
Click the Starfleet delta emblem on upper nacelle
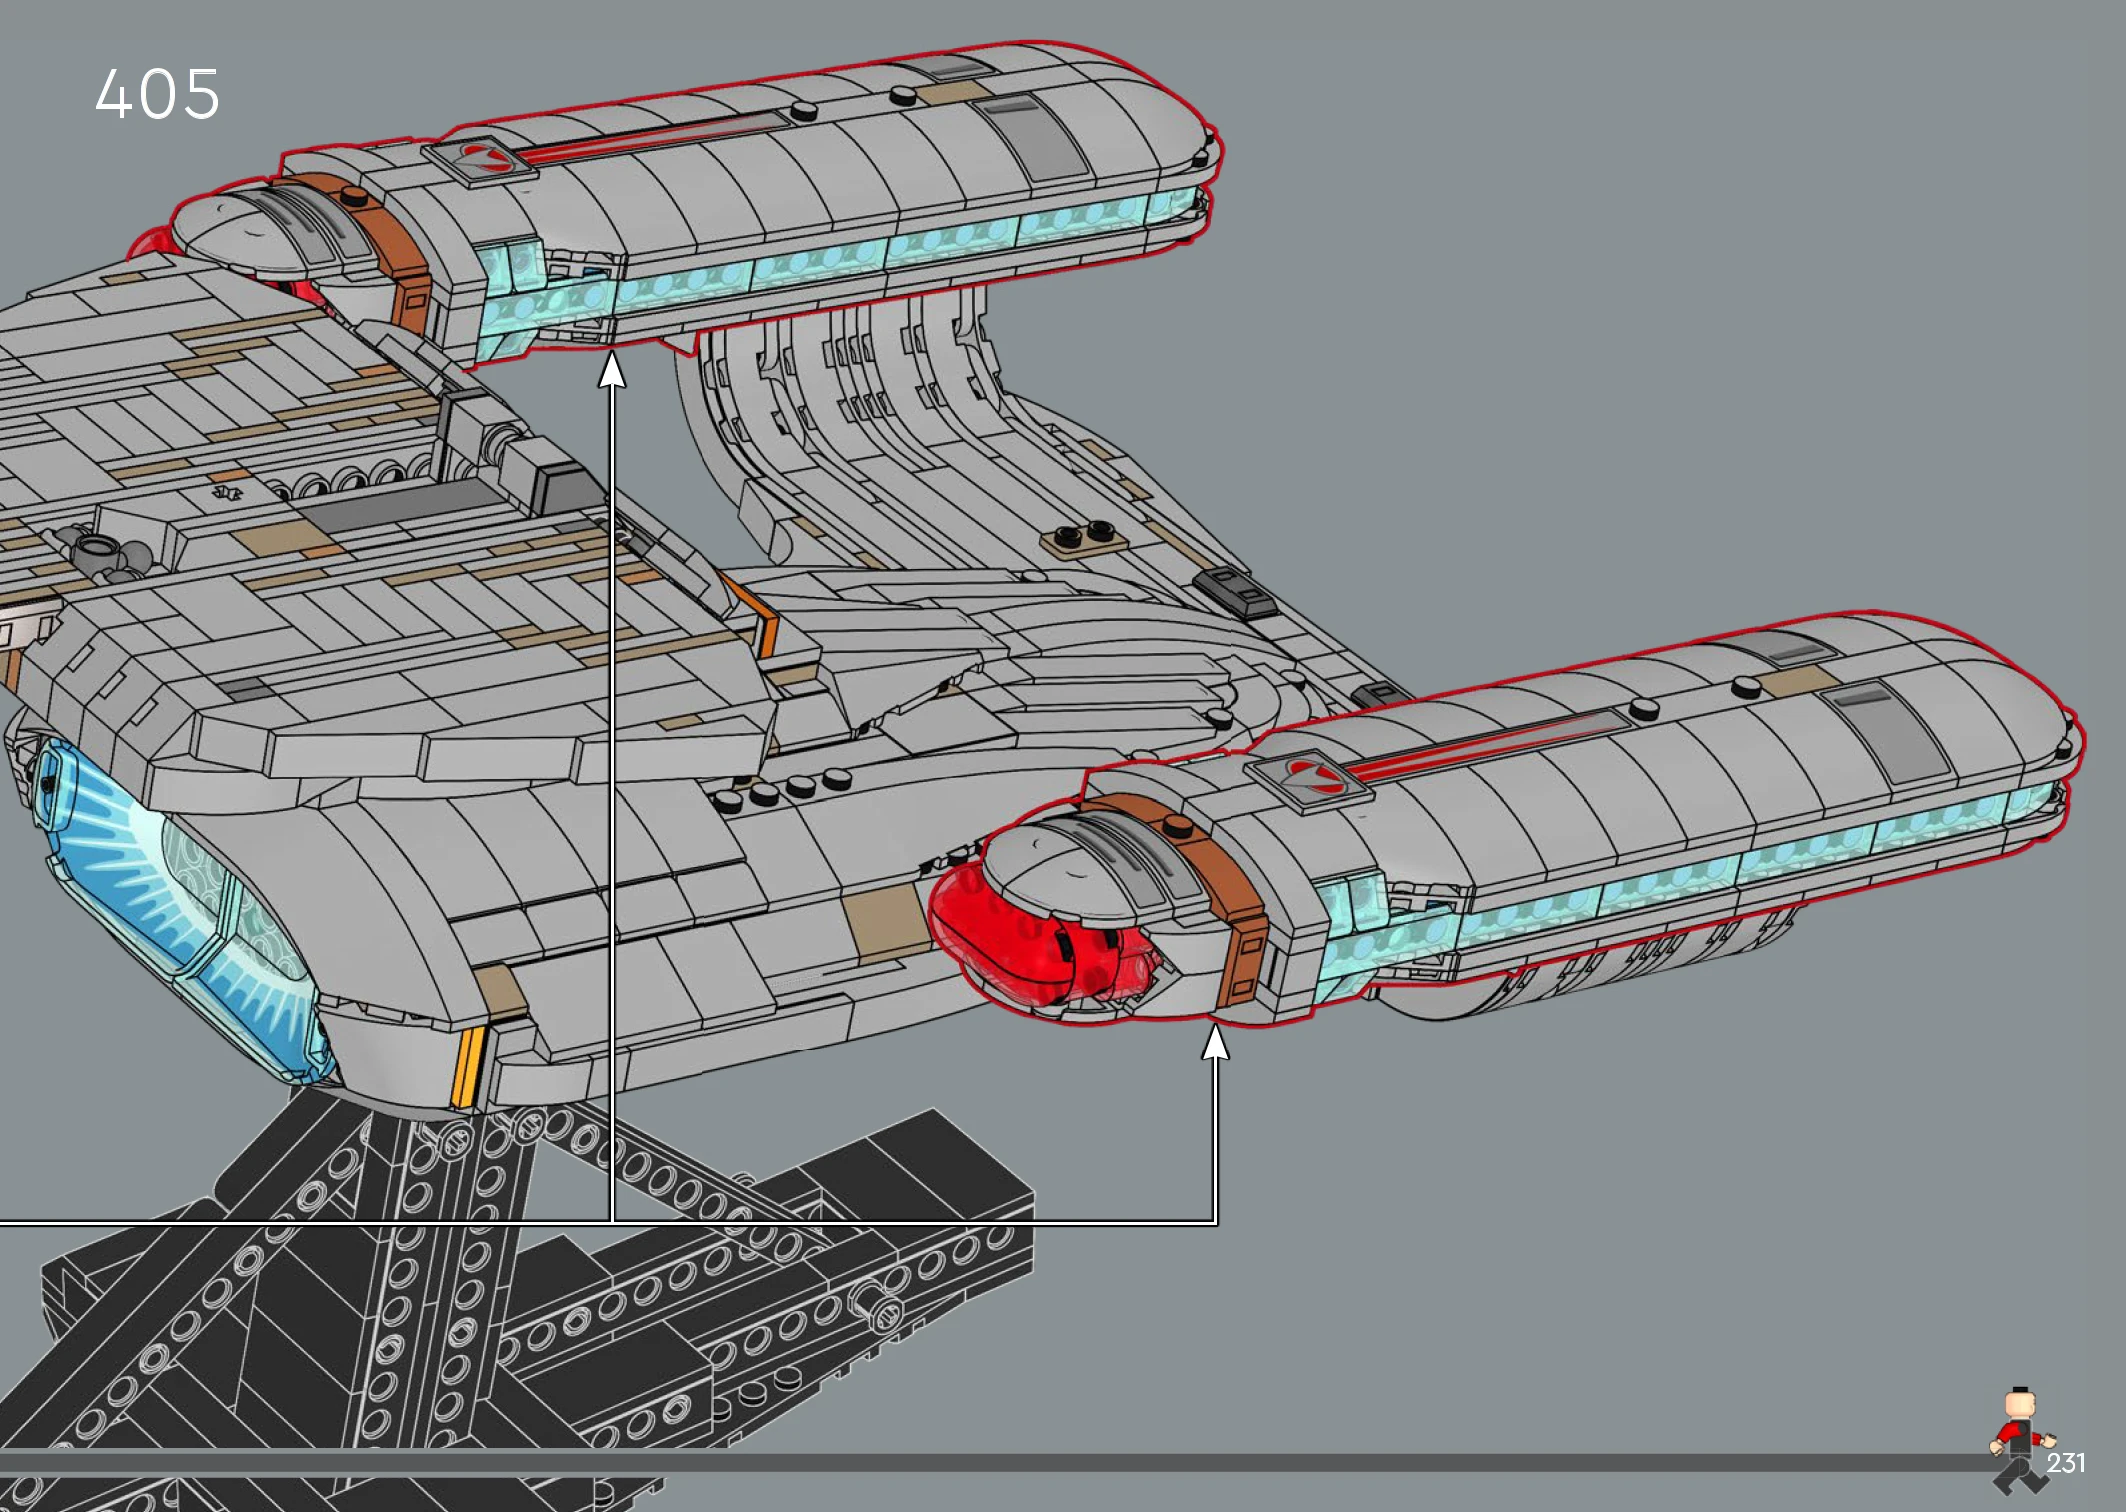[485, 159]
